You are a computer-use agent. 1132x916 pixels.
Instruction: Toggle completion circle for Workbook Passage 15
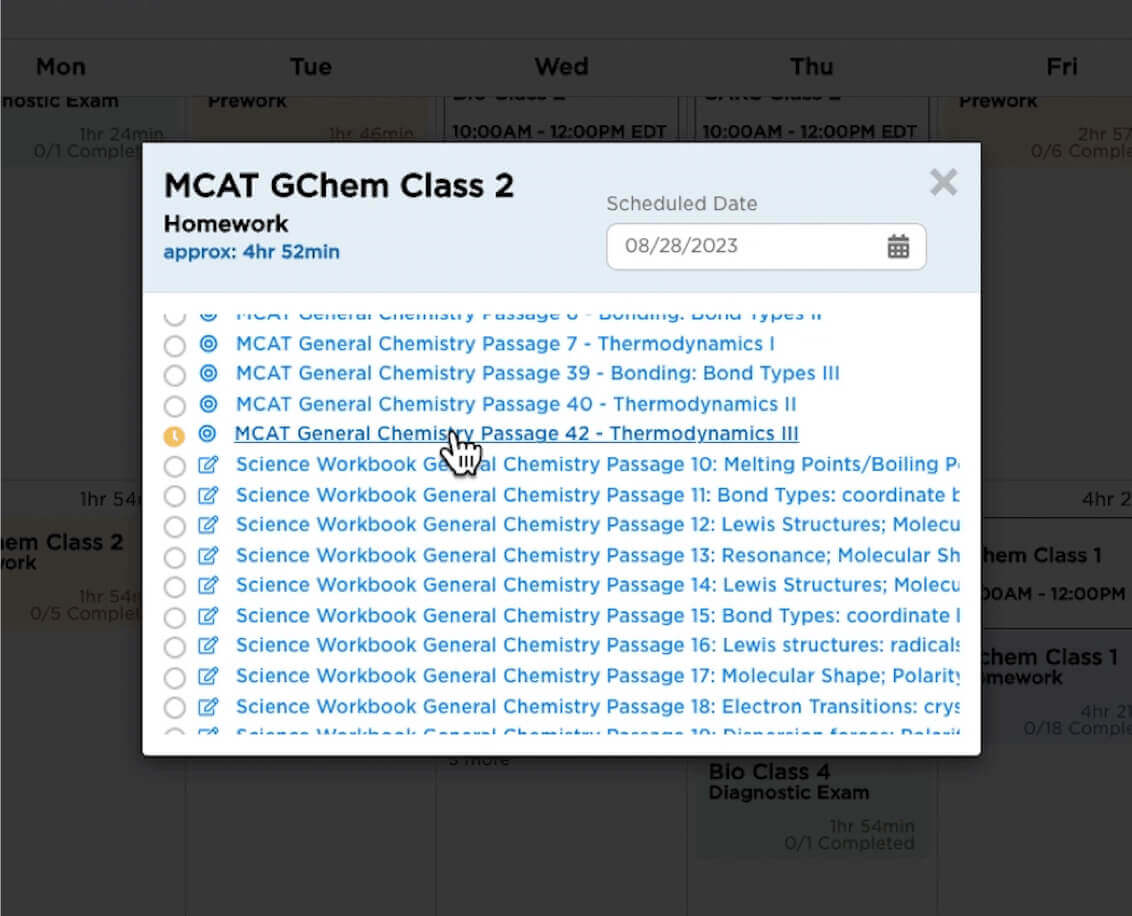click(174, 617)
